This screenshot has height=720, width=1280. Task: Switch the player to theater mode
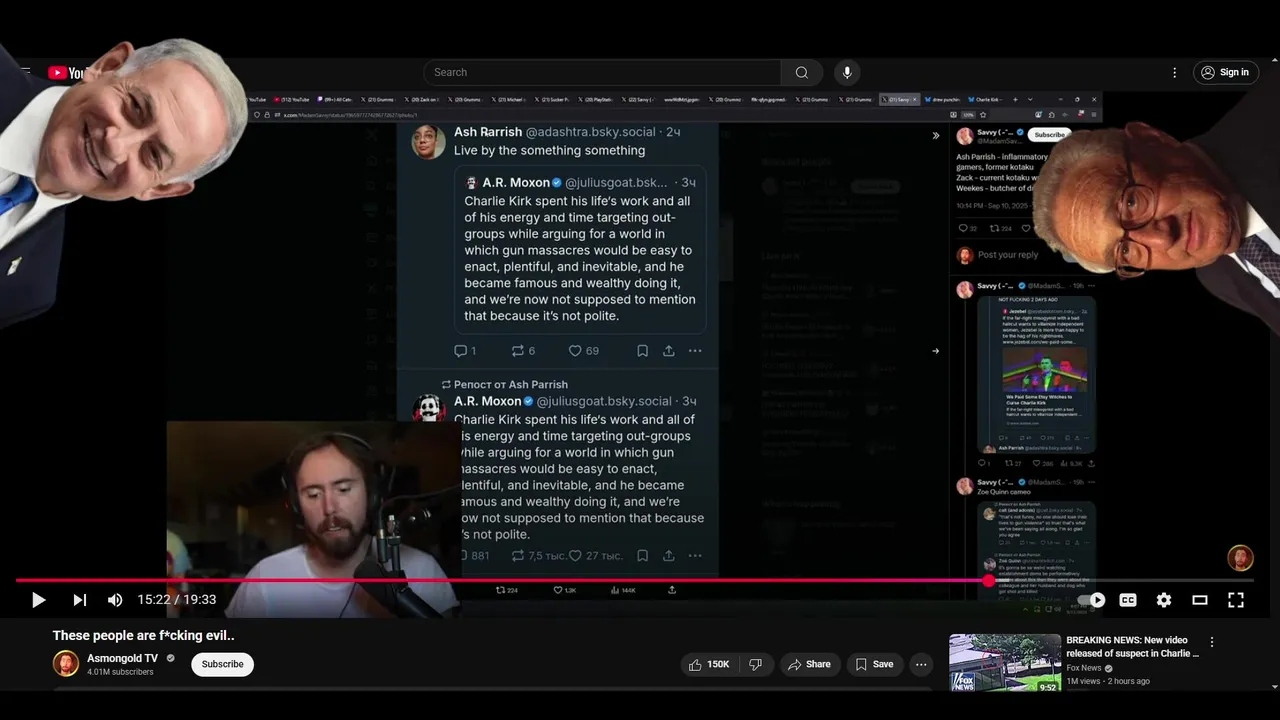coord(1200,600)
